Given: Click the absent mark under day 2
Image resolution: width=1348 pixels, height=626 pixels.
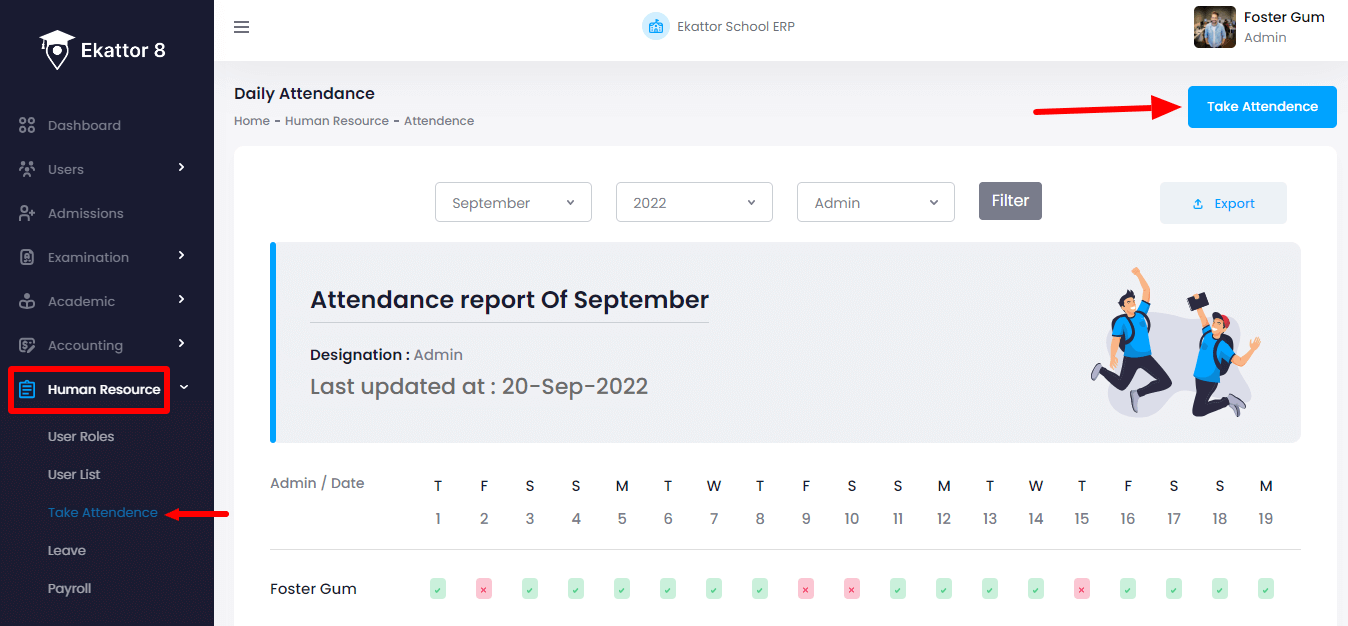Looking at the screenshot, I should pos(484,589).
